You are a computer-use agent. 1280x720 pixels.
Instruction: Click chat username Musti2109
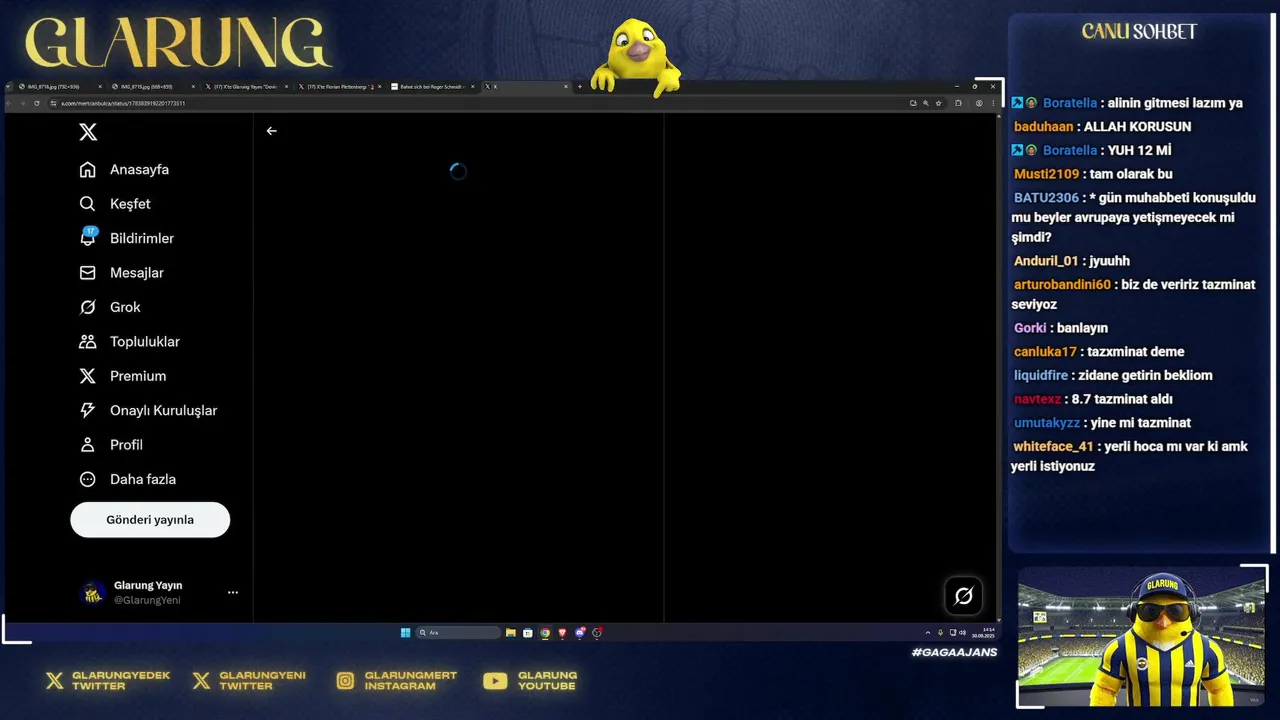point(1047,174)
